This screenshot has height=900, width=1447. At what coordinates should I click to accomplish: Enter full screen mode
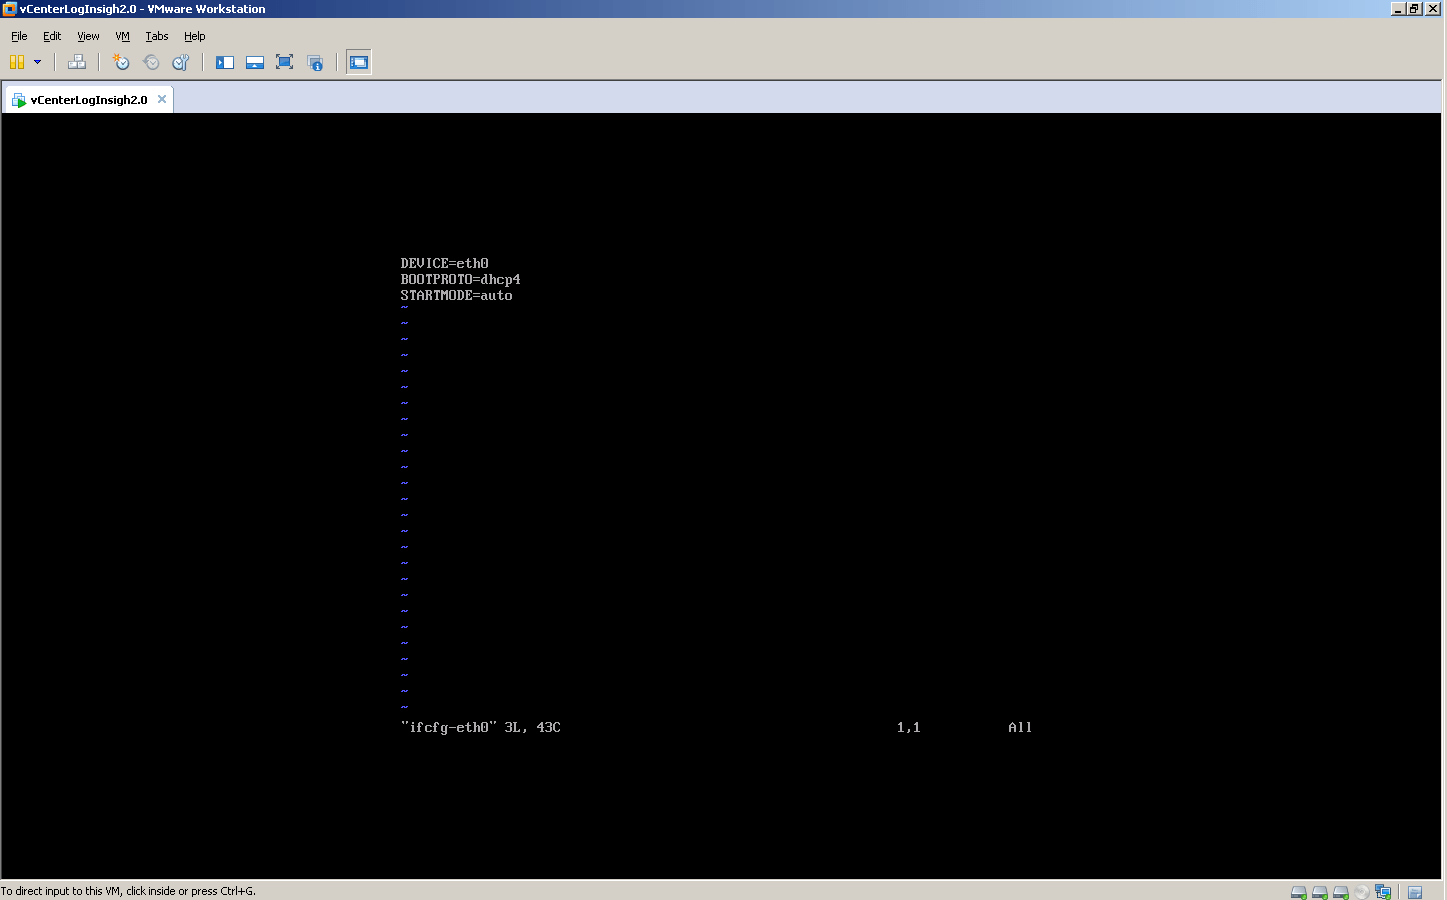pos(284,62)
